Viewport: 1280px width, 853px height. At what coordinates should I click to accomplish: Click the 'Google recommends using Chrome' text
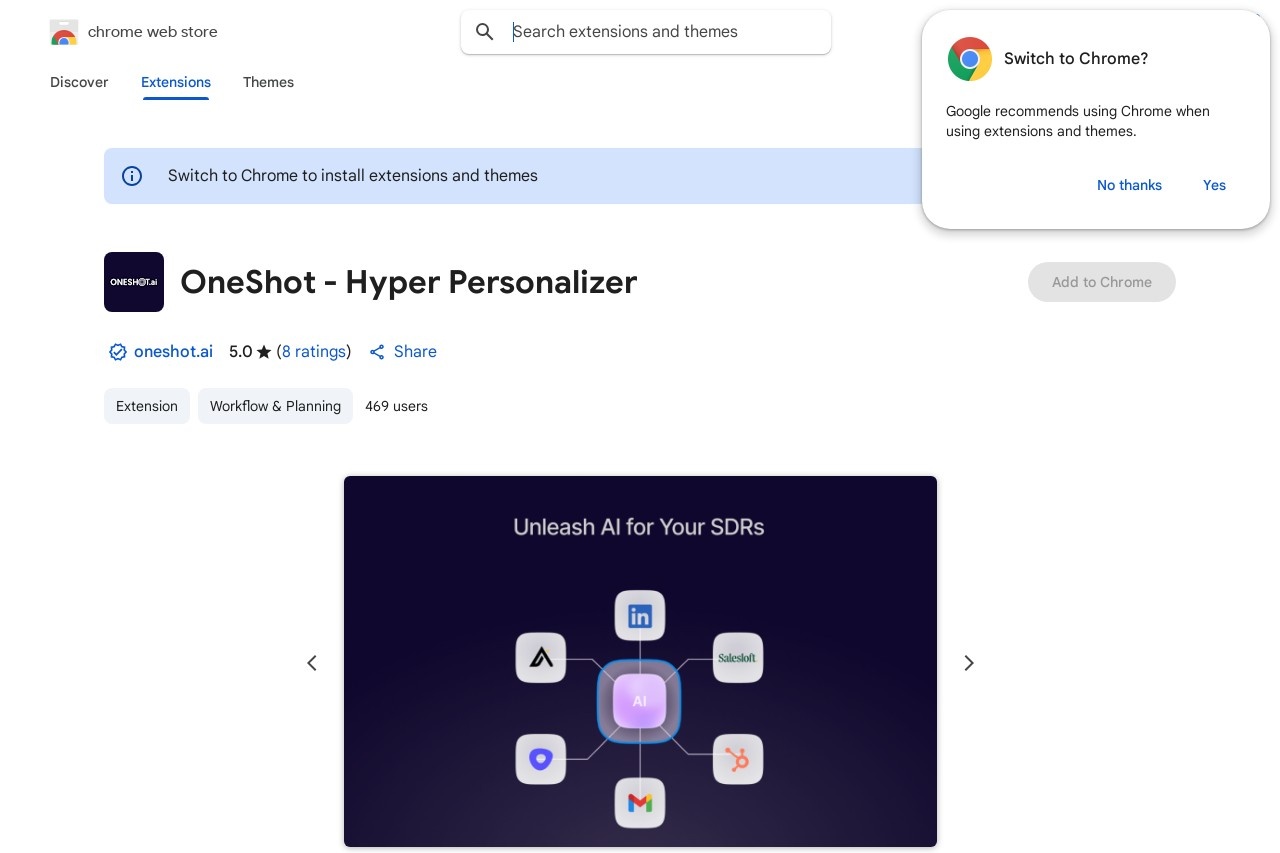(1078, 121)
